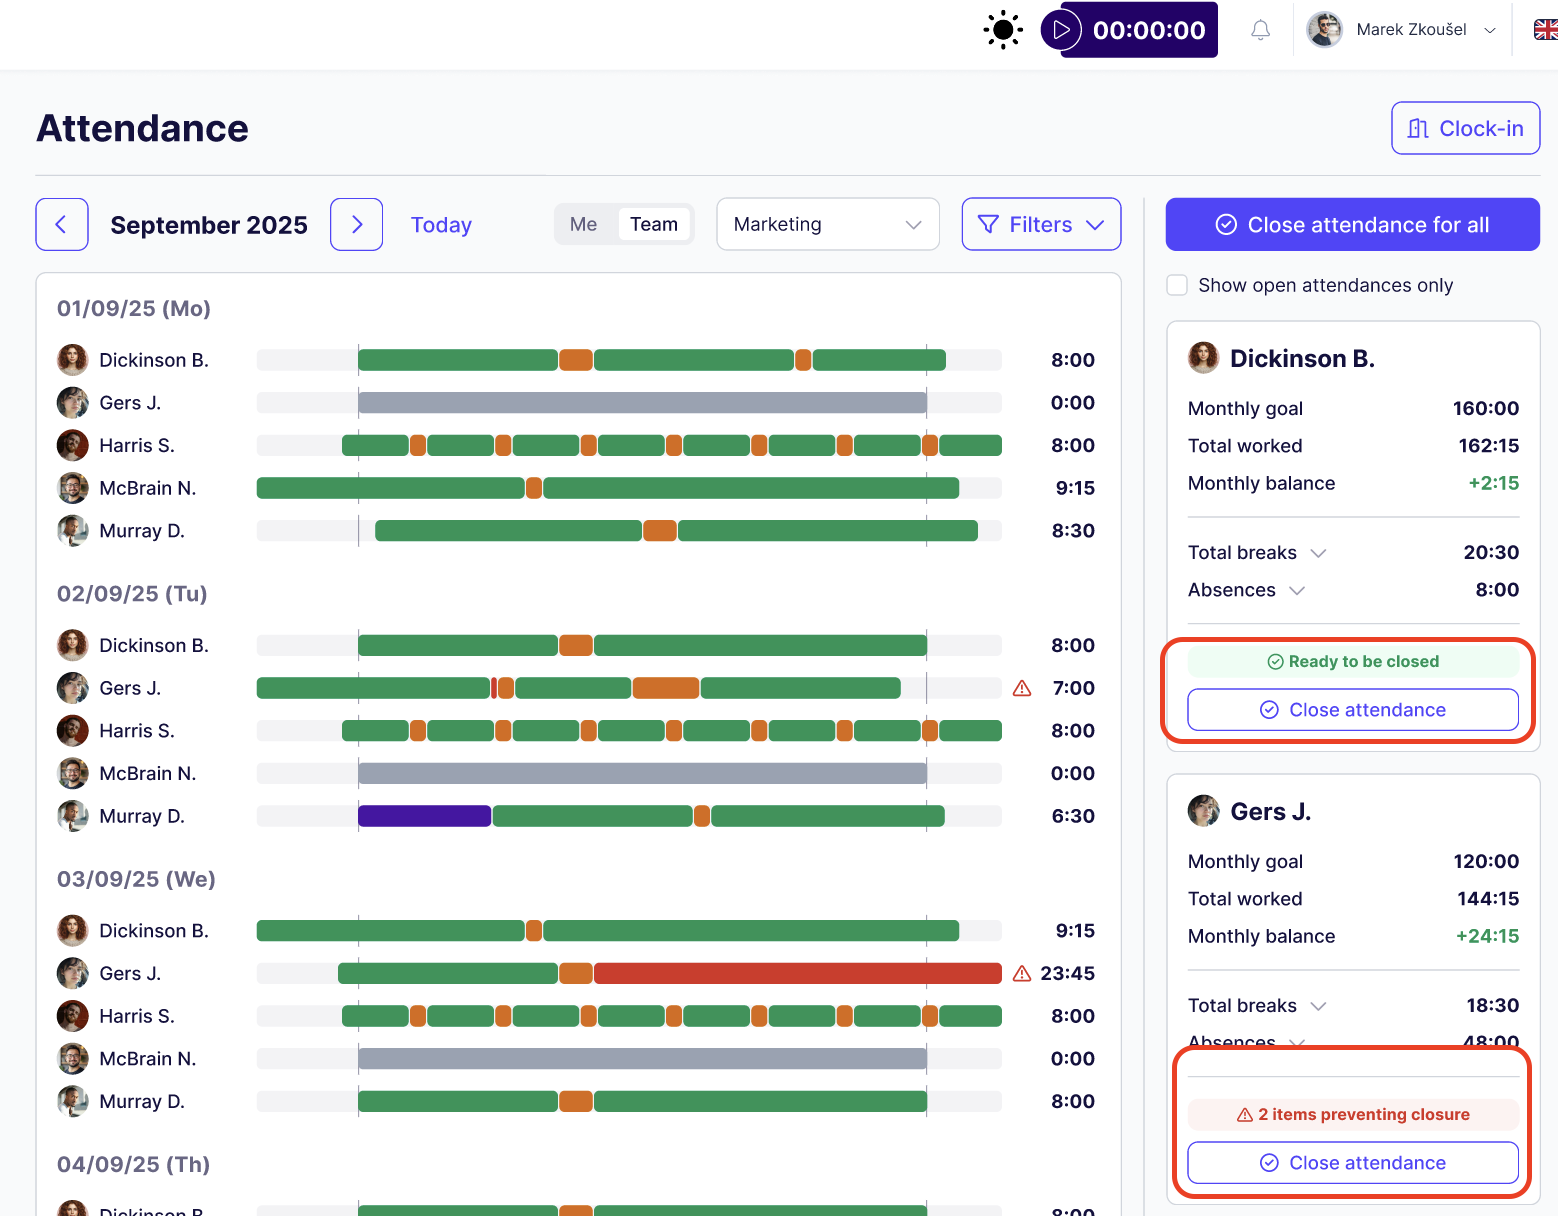Expand Dickinson B. Total breaks
The width and height of the screenshot is (1558, 1216).
(x=1318, y=553)
